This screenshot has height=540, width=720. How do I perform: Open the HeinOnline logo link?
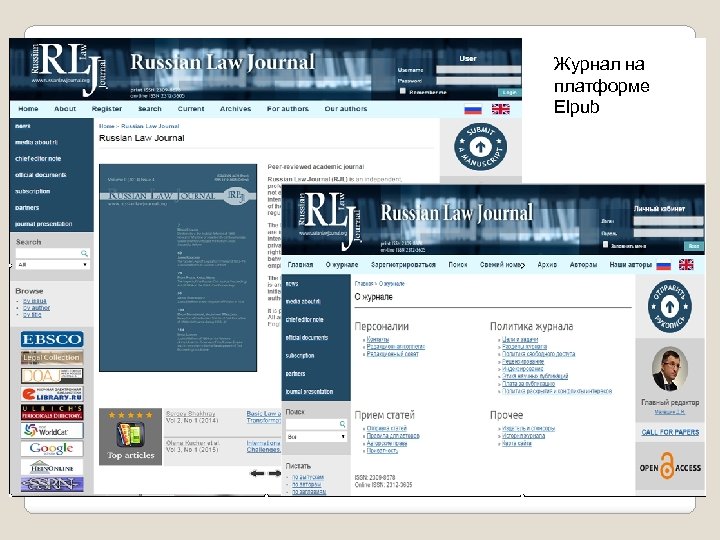click(52, 467)
